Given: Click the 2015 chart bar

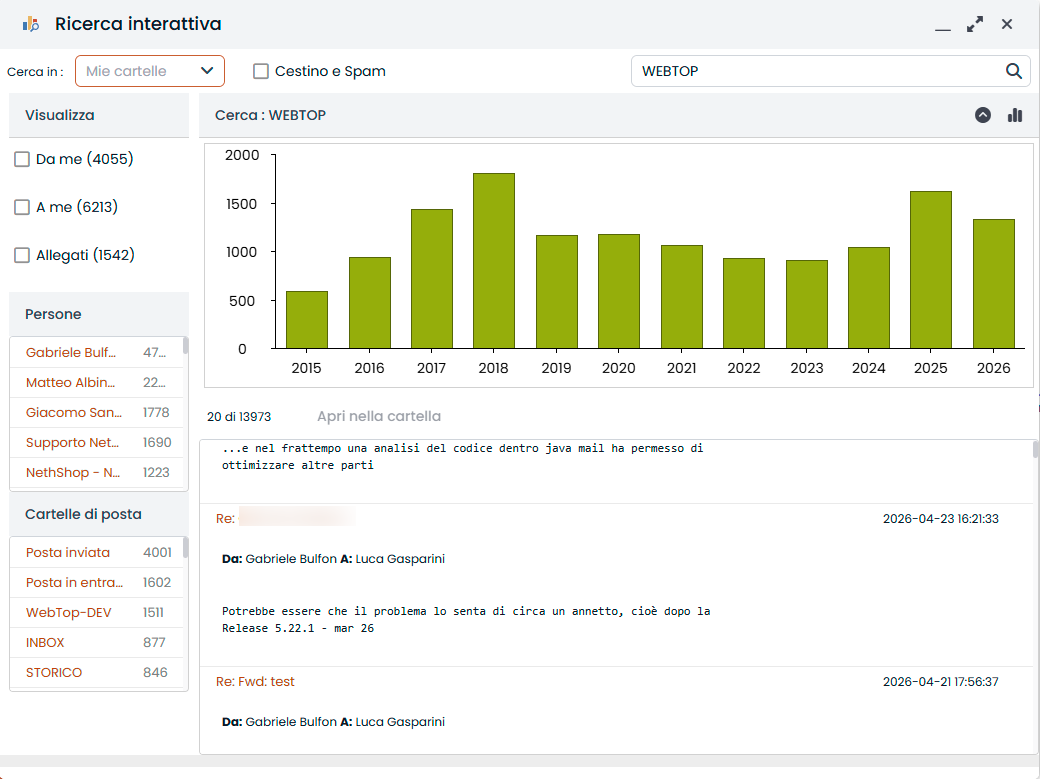Looking at the screenshot, I should 307,320.
